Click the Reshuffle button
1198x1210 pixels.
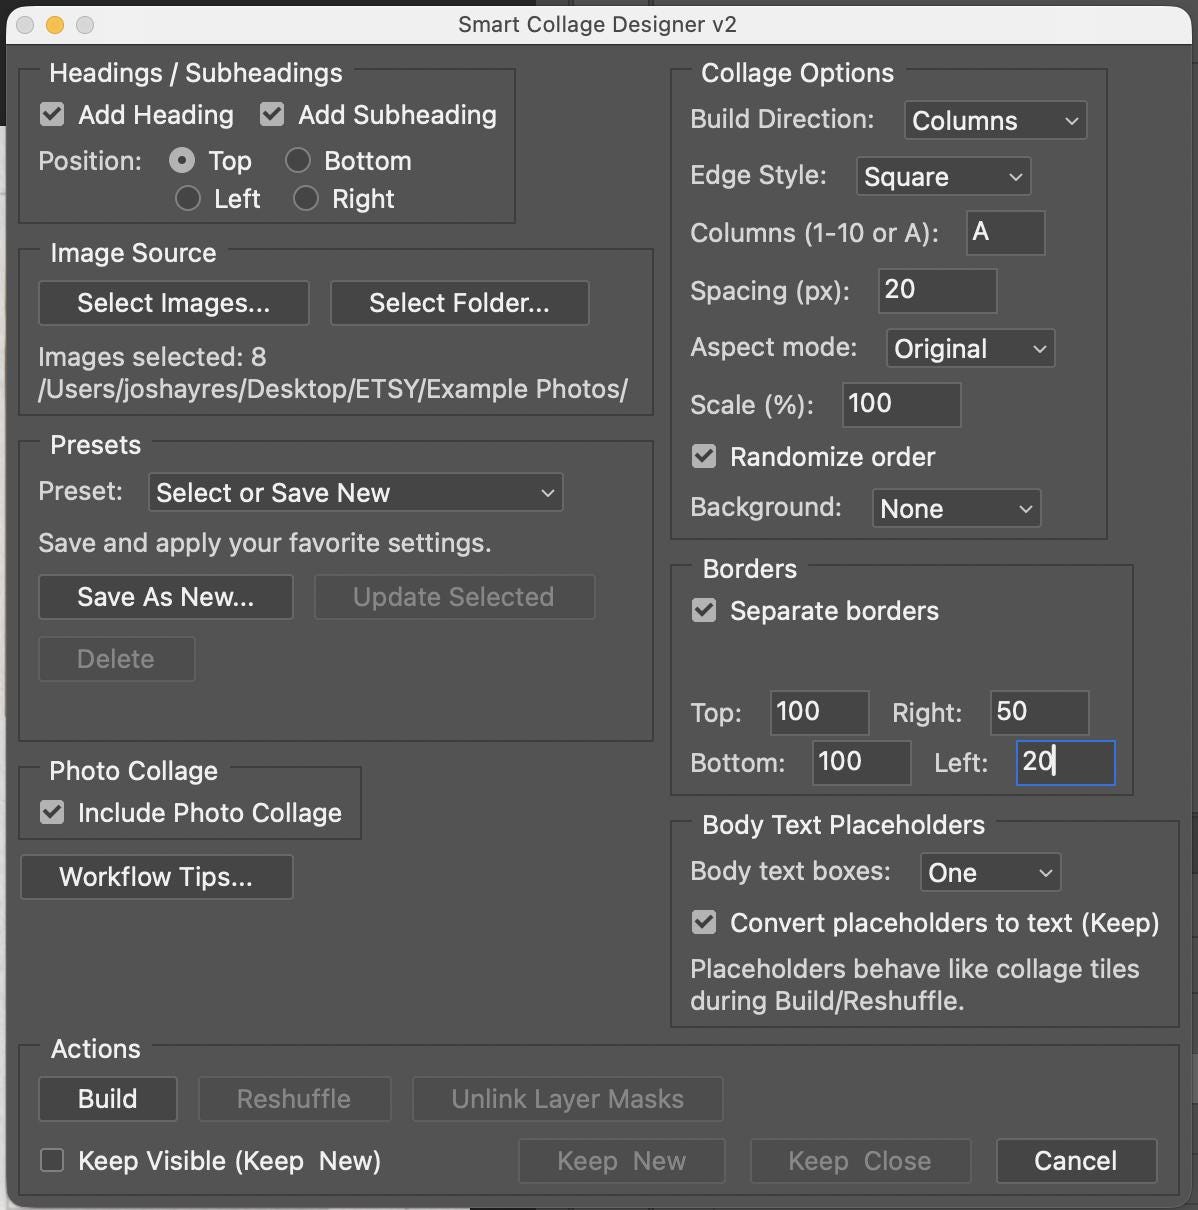294,1099
